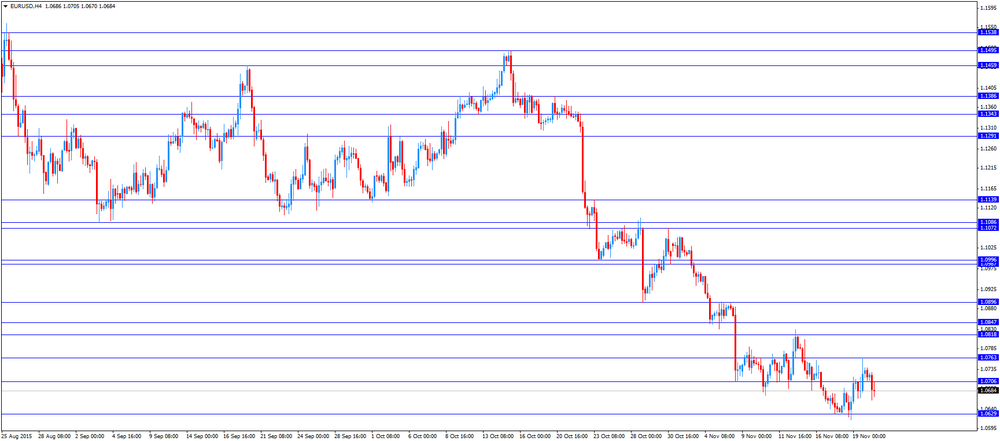Click the 20 Oct 16:00 time axis label
The image size is (1000, 441).
[572, 437]
